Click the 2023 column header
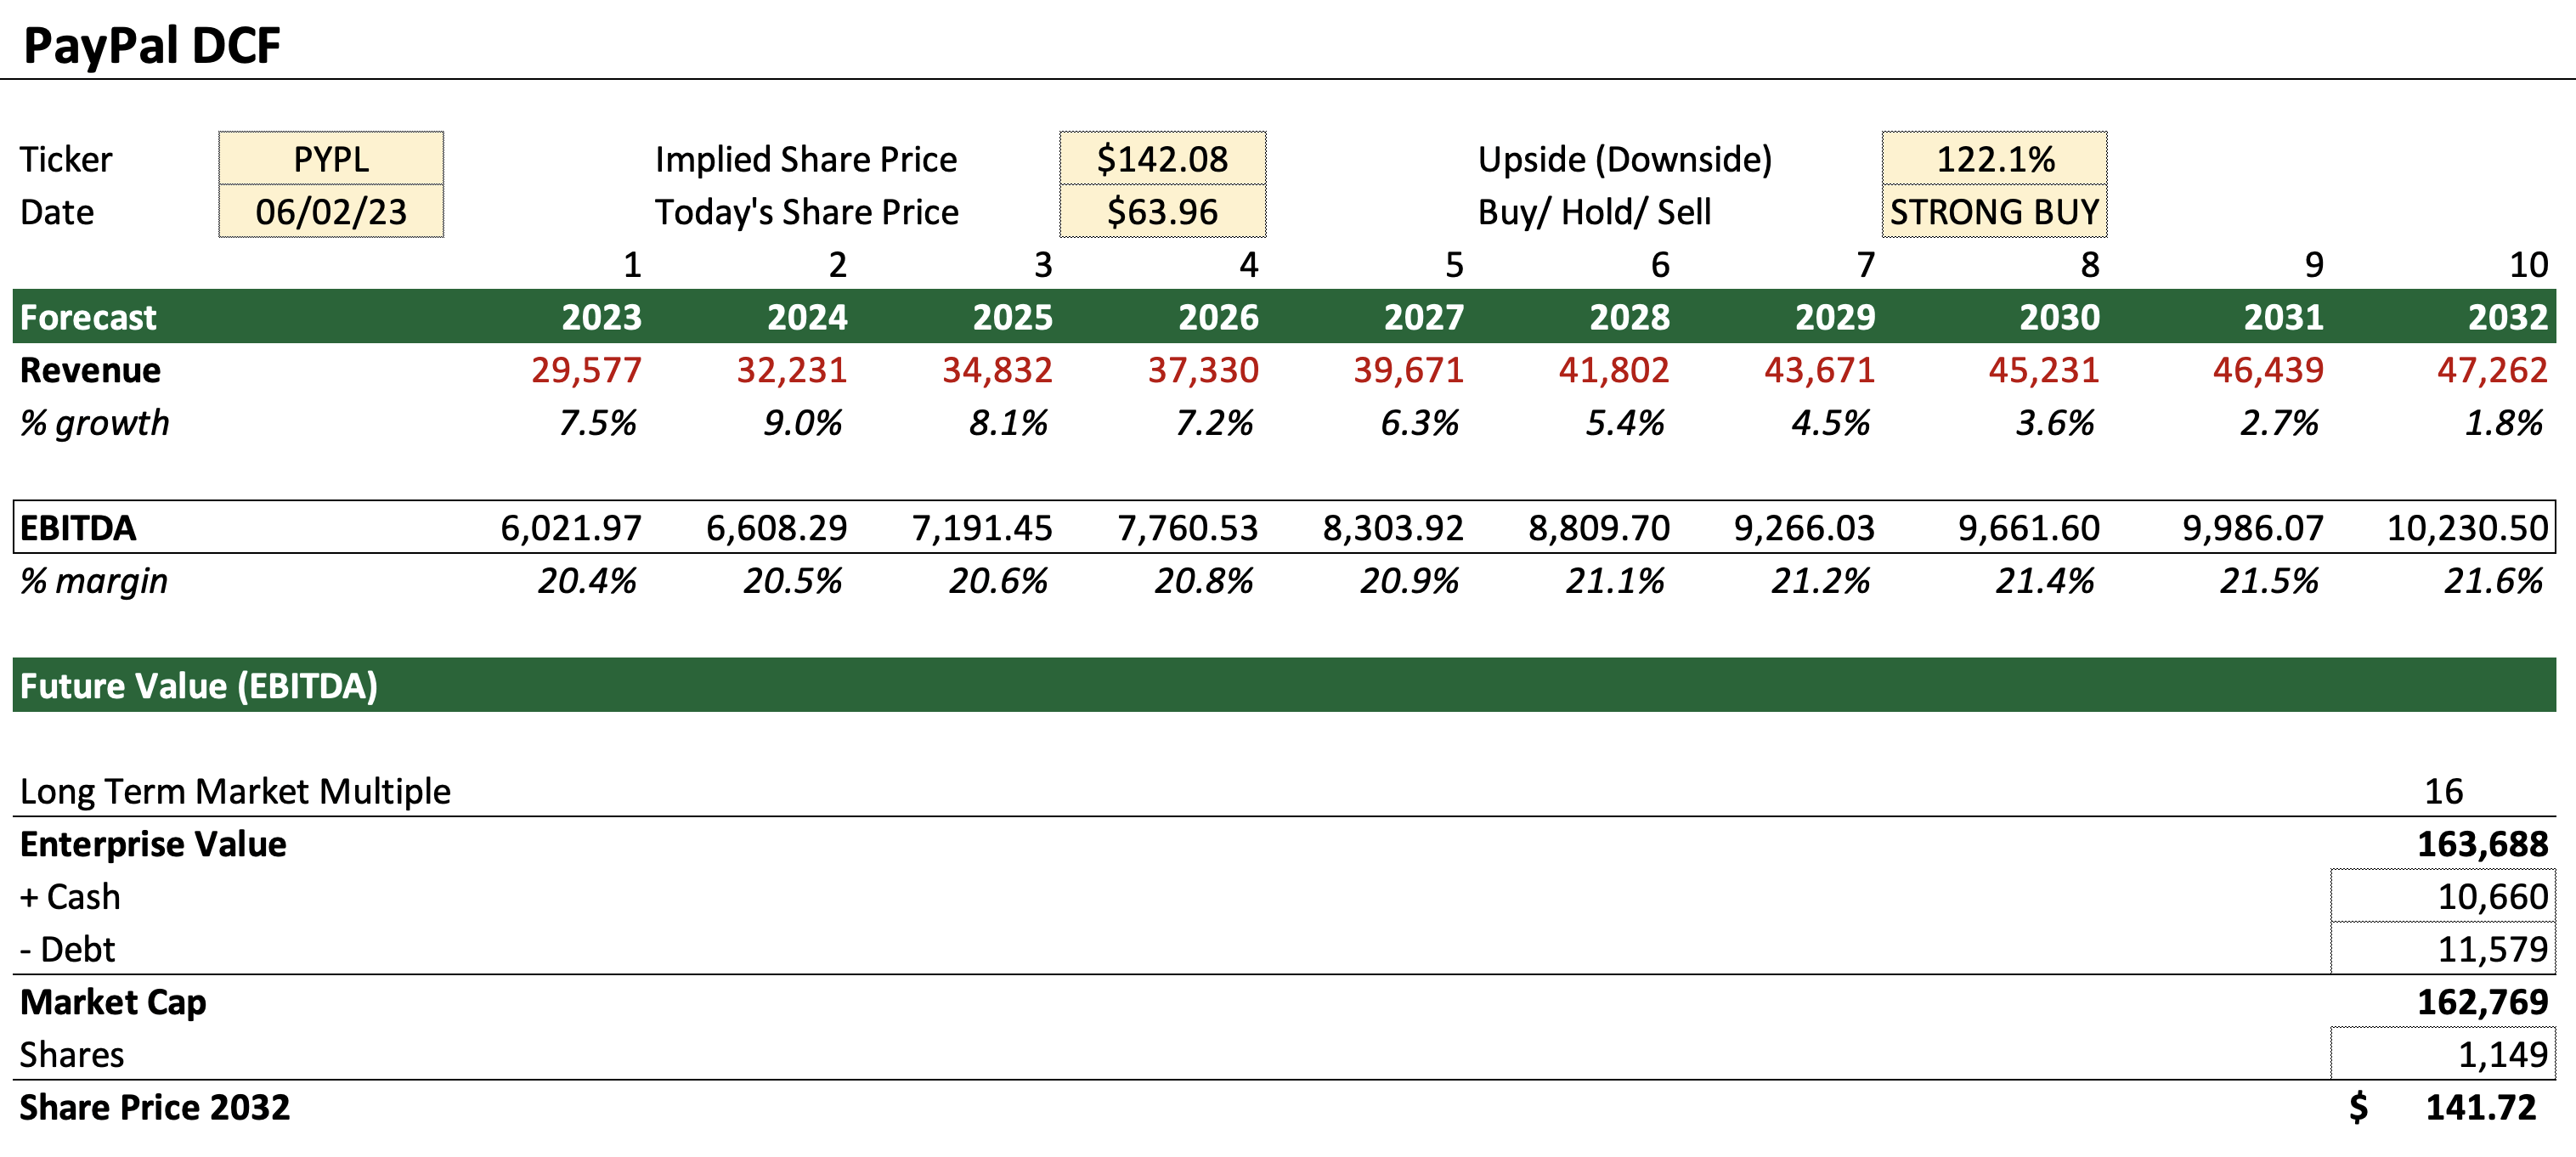The width and height of the screenshot is (2576, 1157). (601, 317)
